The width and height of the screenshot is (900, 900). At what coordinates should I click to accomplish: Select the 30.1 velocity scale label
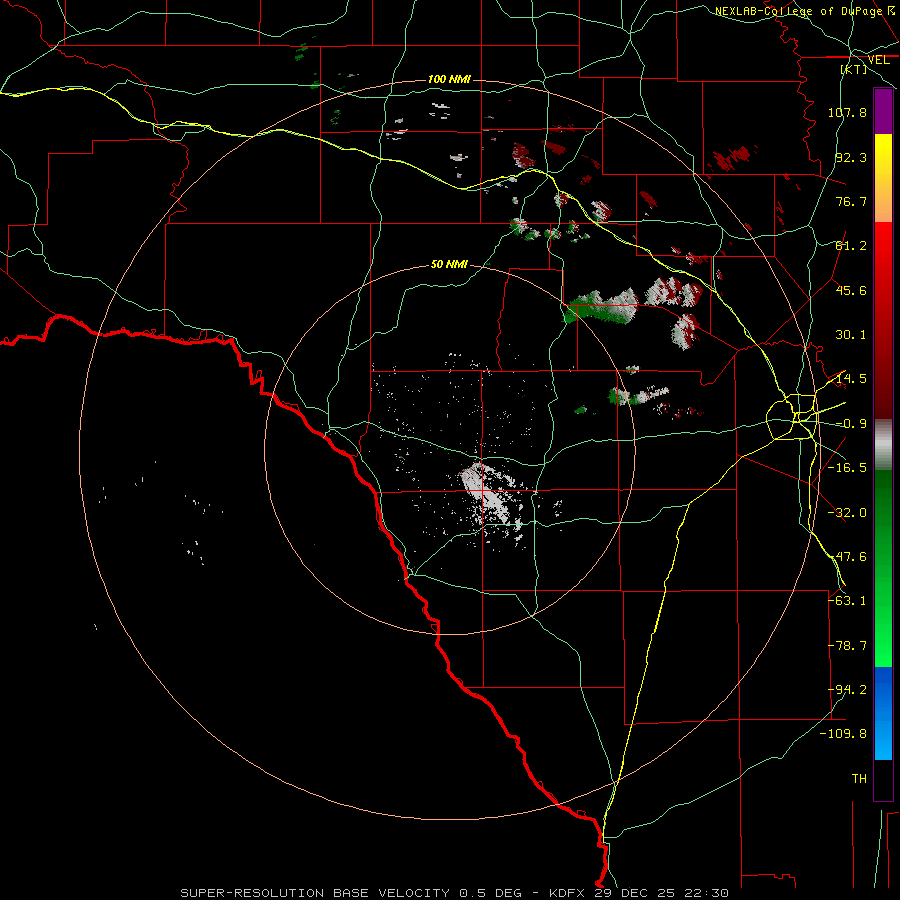tap(851, 335)
